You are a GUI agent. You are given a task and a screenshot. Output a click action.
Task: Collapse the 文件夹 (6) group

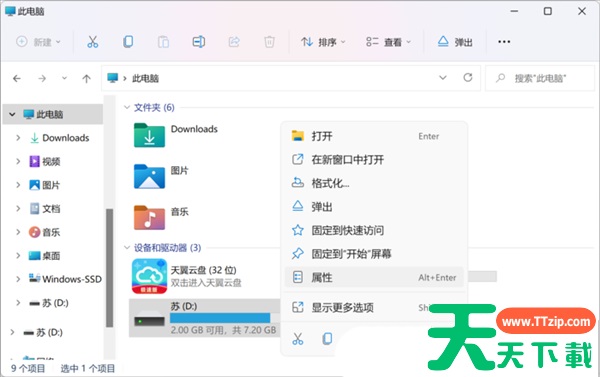(127, 108)
